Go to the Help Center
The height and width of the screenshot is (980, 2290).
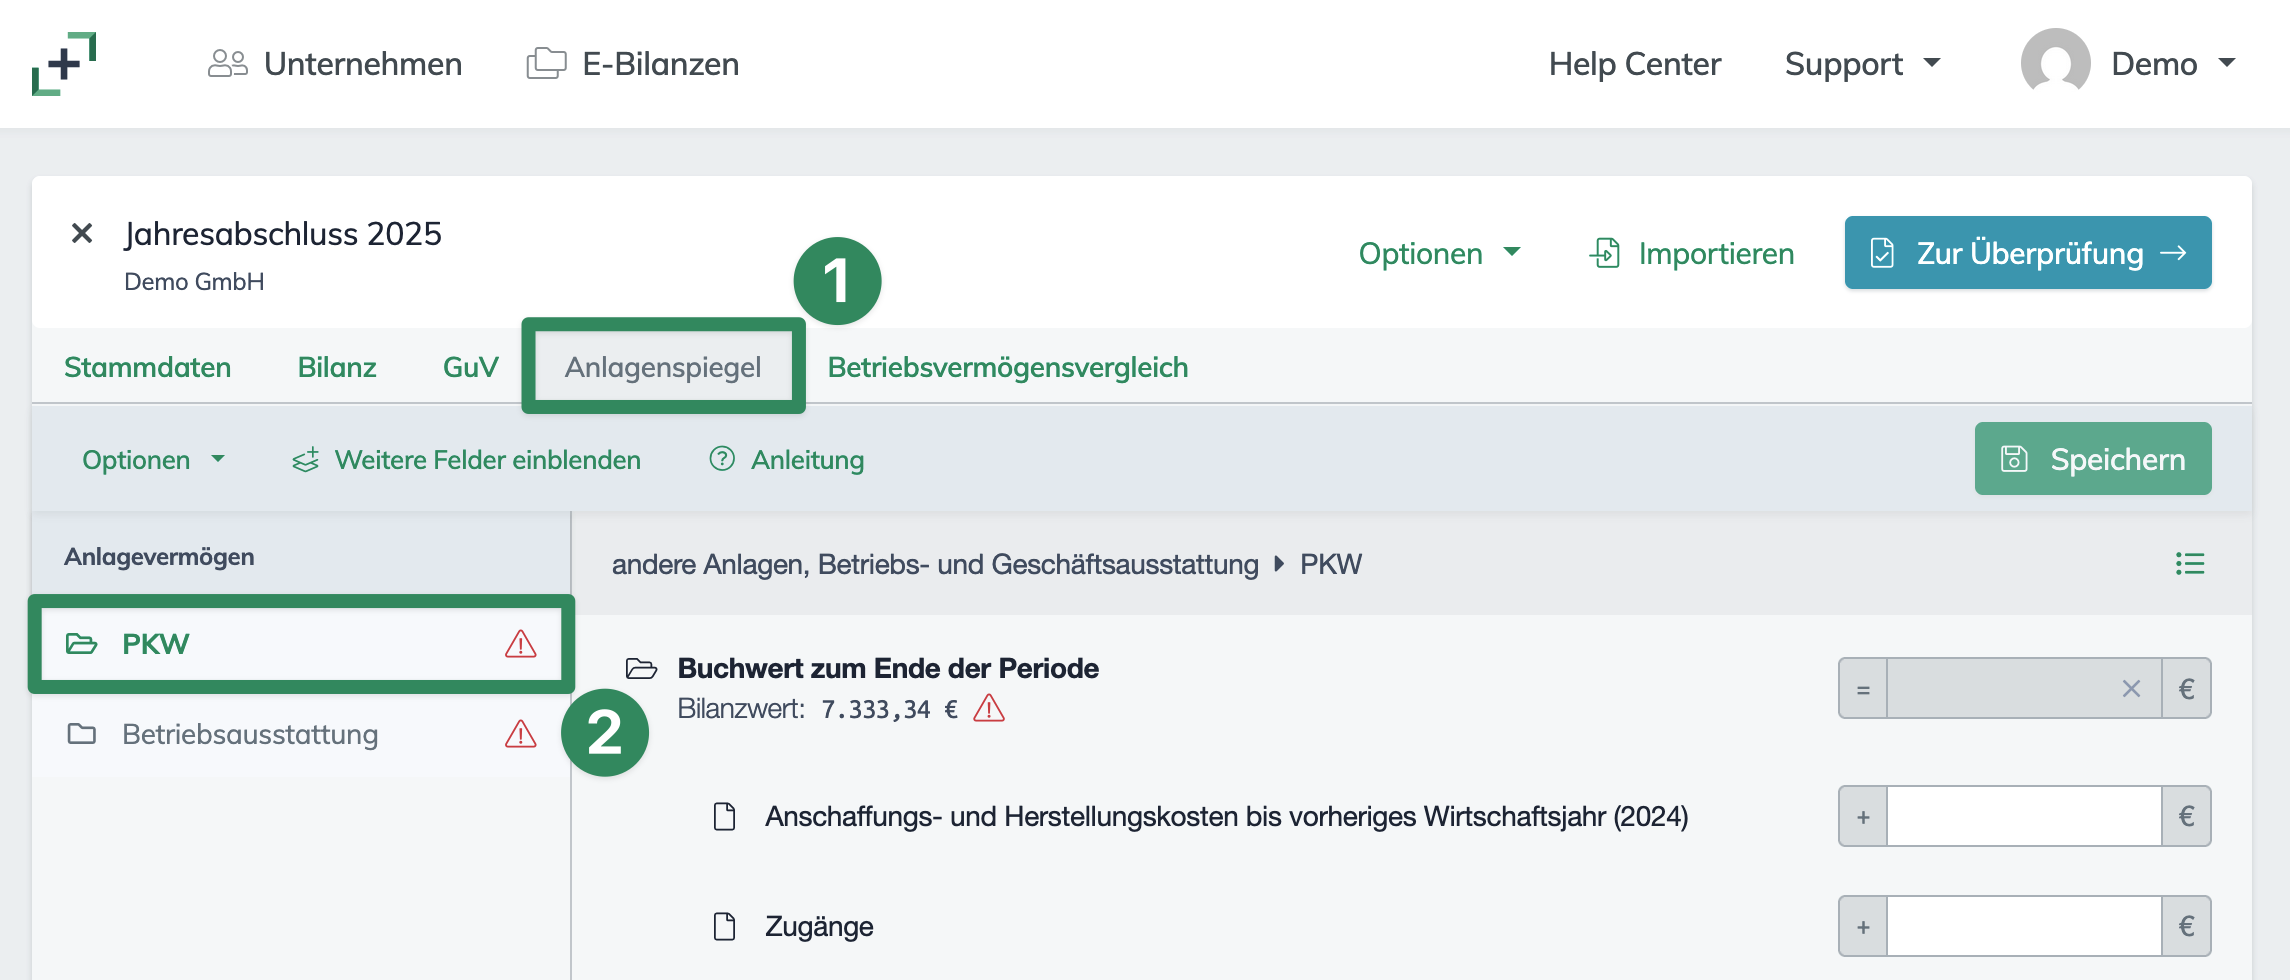click(1634, 64)
